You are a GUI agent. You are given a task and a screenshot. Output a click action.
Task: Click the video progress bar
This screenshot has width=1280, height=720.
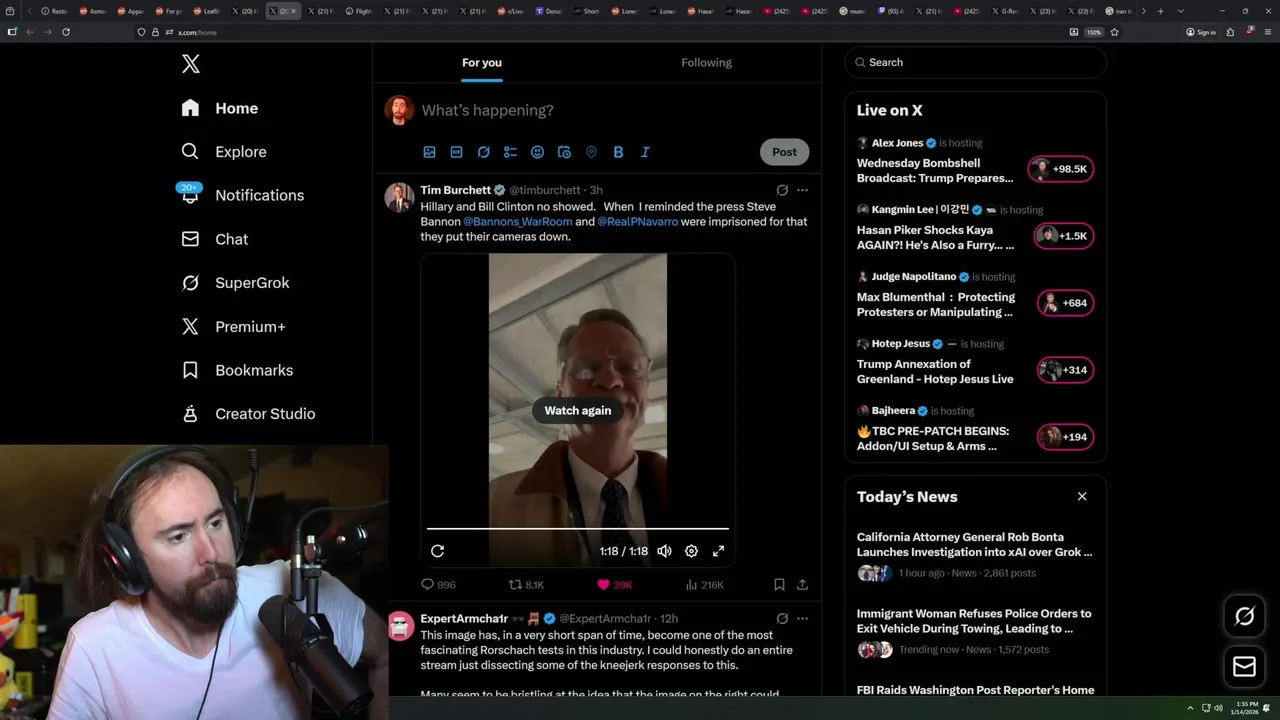click(x=578, y=528)
